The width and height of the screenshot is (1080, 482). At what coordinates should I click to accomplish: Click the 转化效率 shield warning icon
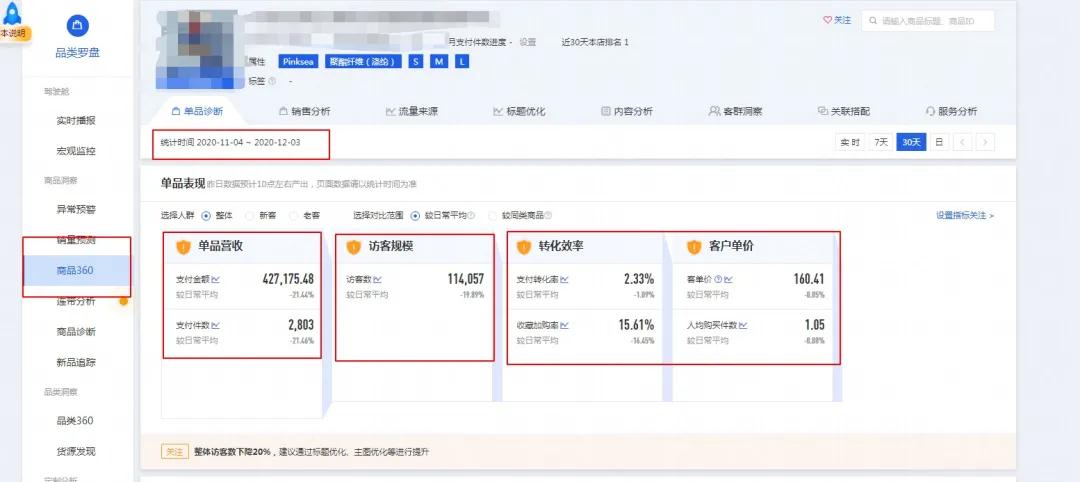(x=524, y=247)
